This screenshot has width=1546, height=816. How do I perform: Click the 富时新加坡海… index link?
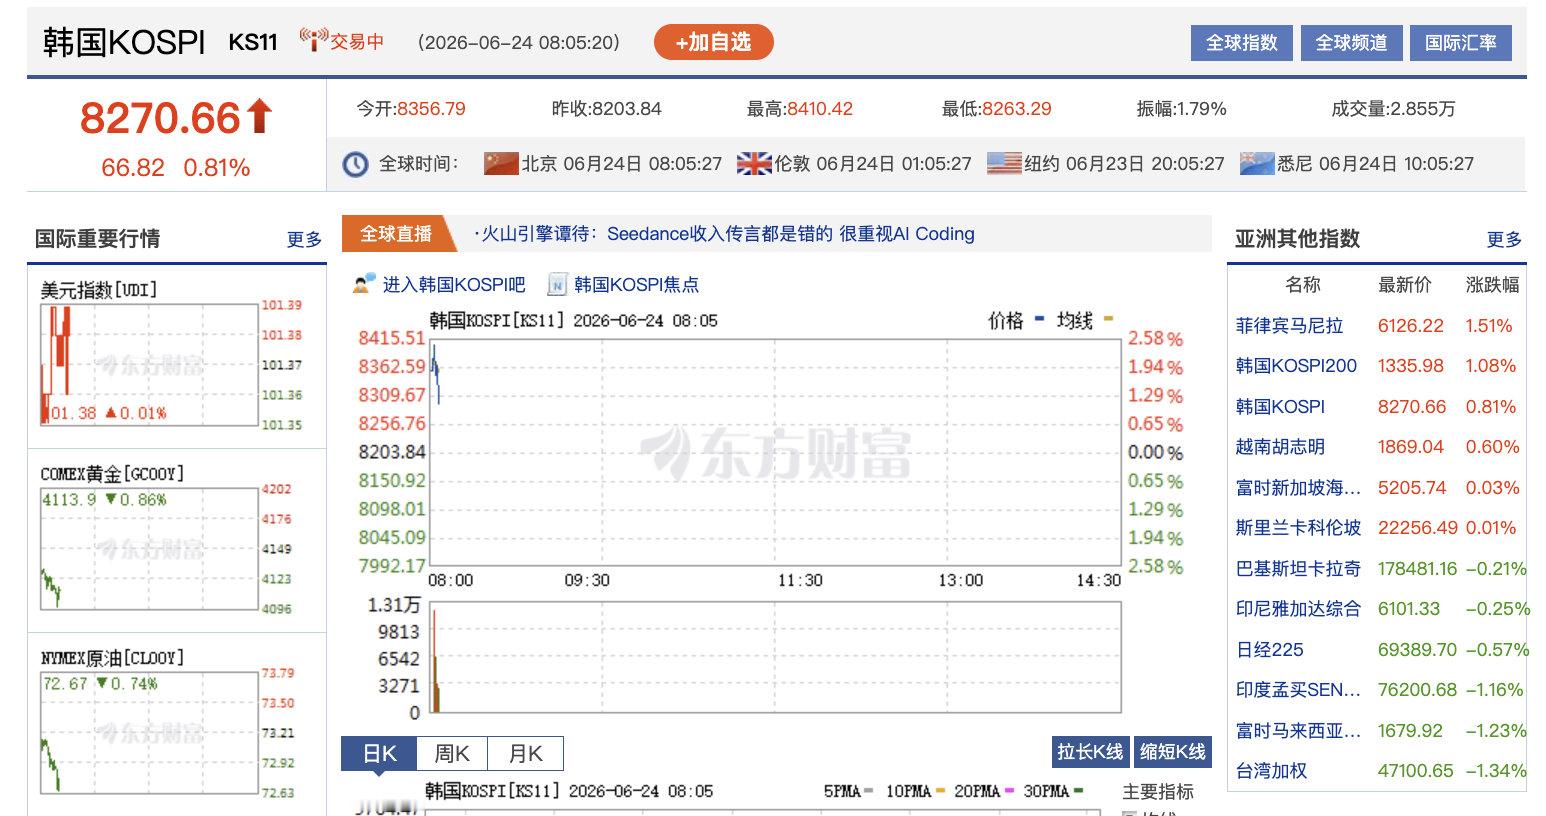click(x=1298, y=488)
